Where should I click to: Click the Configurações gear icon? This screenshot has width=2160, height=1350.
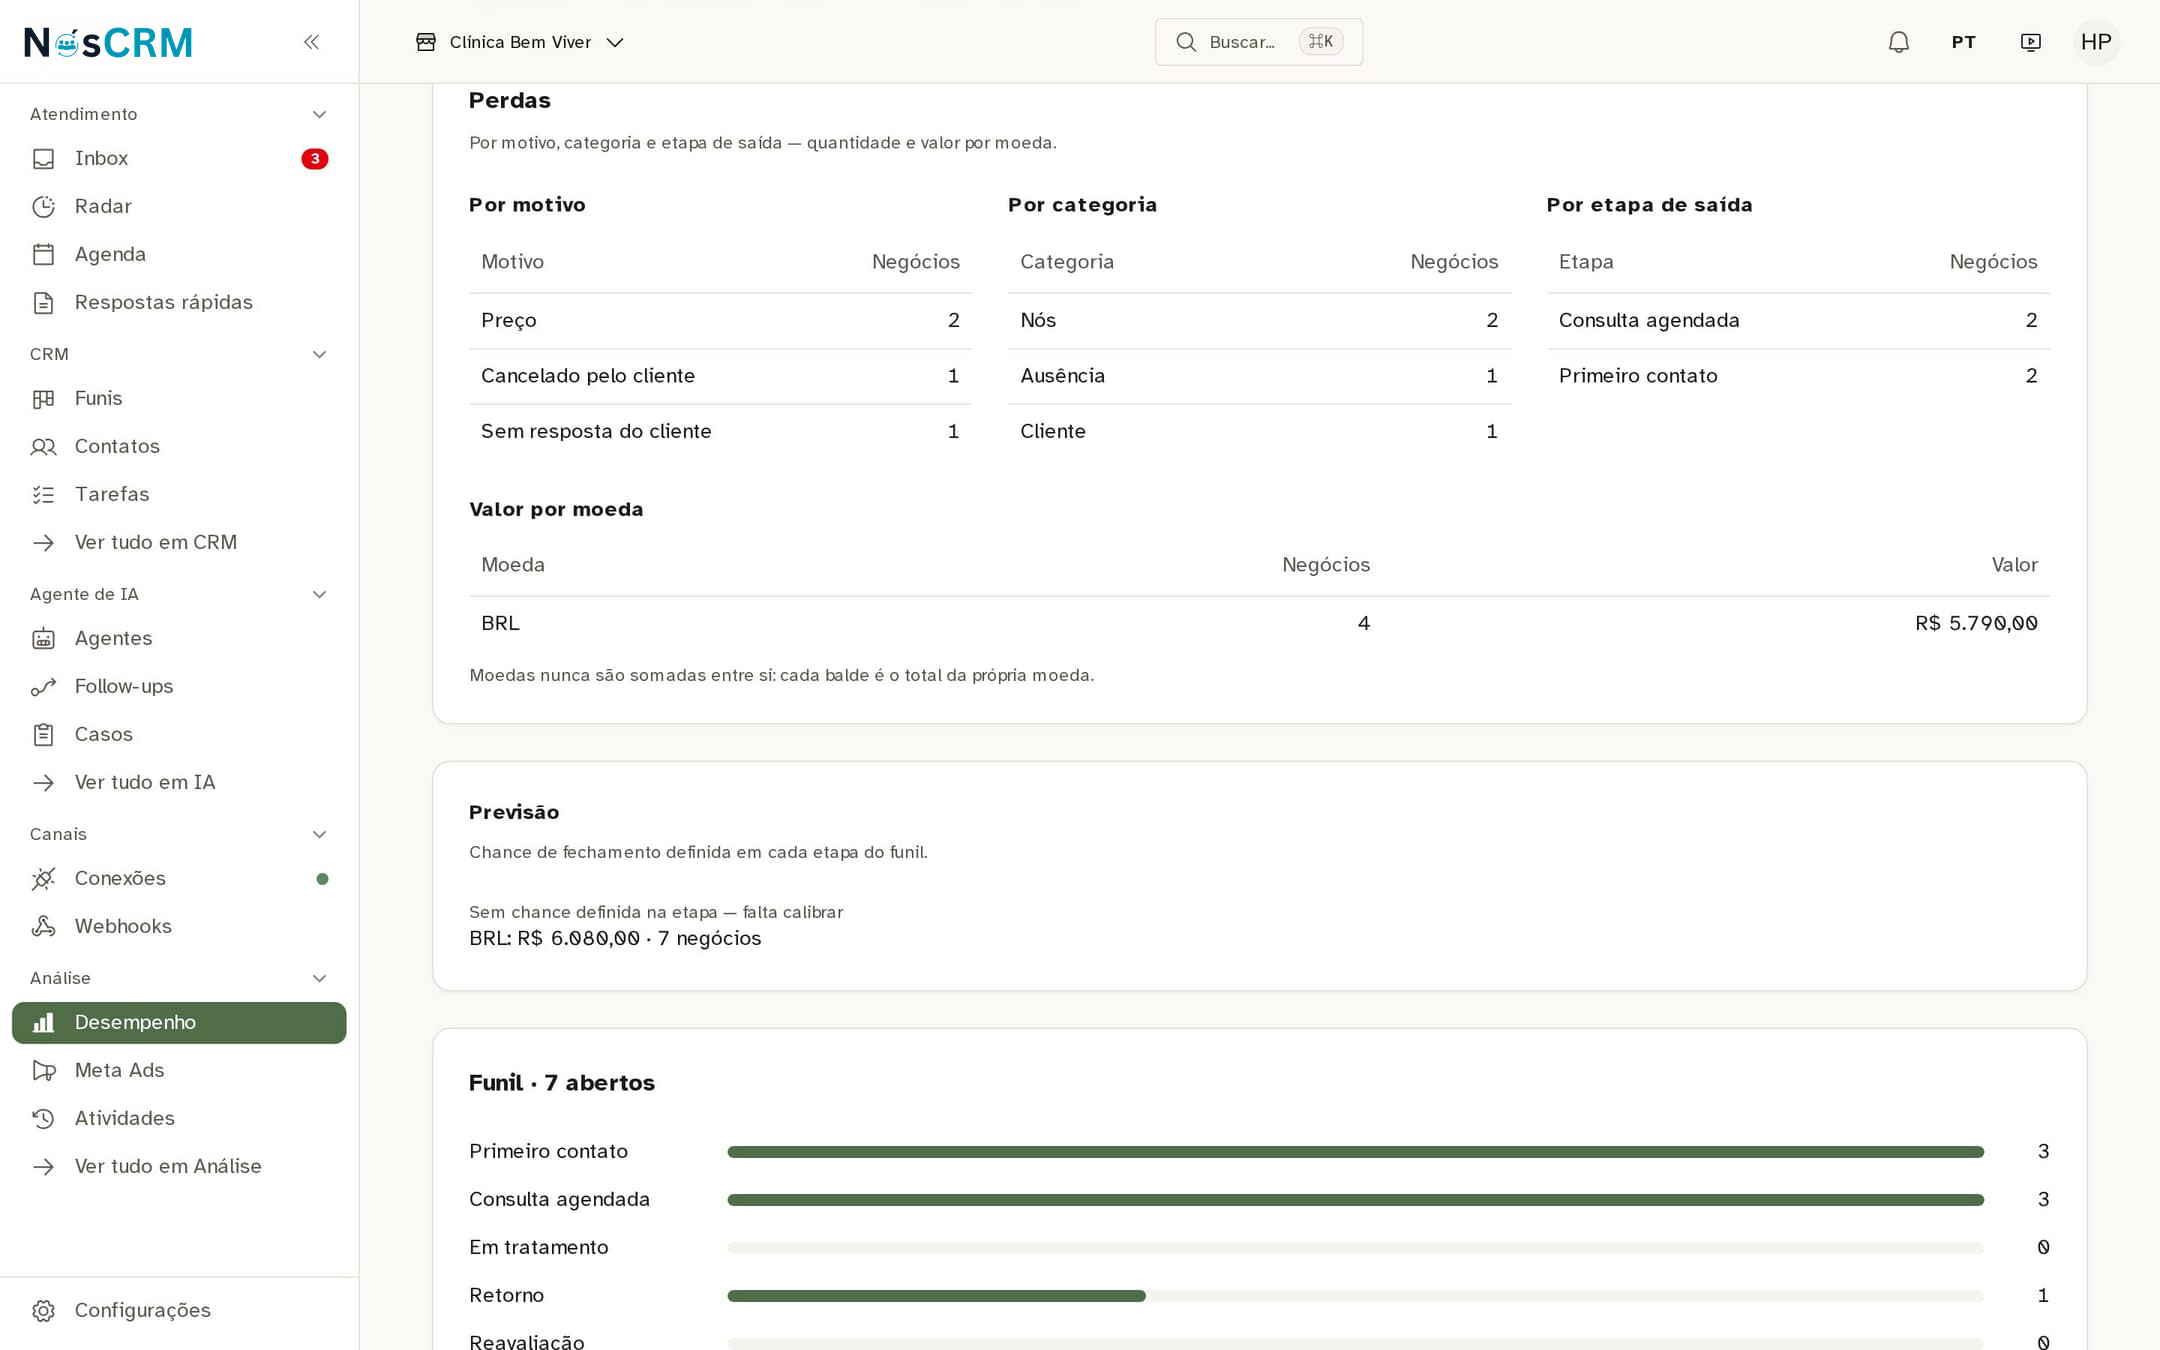(43, 1310)
